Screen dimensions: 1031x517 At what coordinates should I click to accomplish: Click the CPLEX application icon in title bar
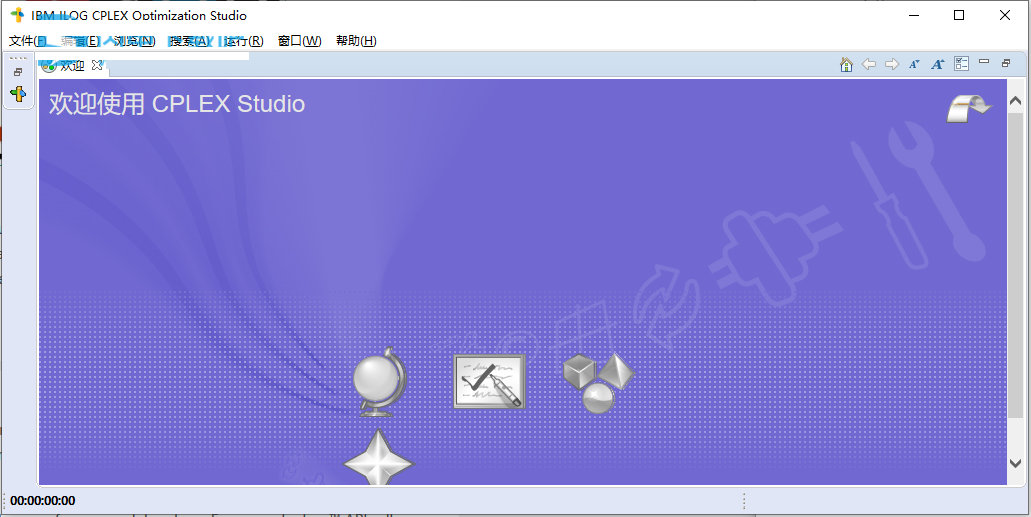tap(17, 15)
